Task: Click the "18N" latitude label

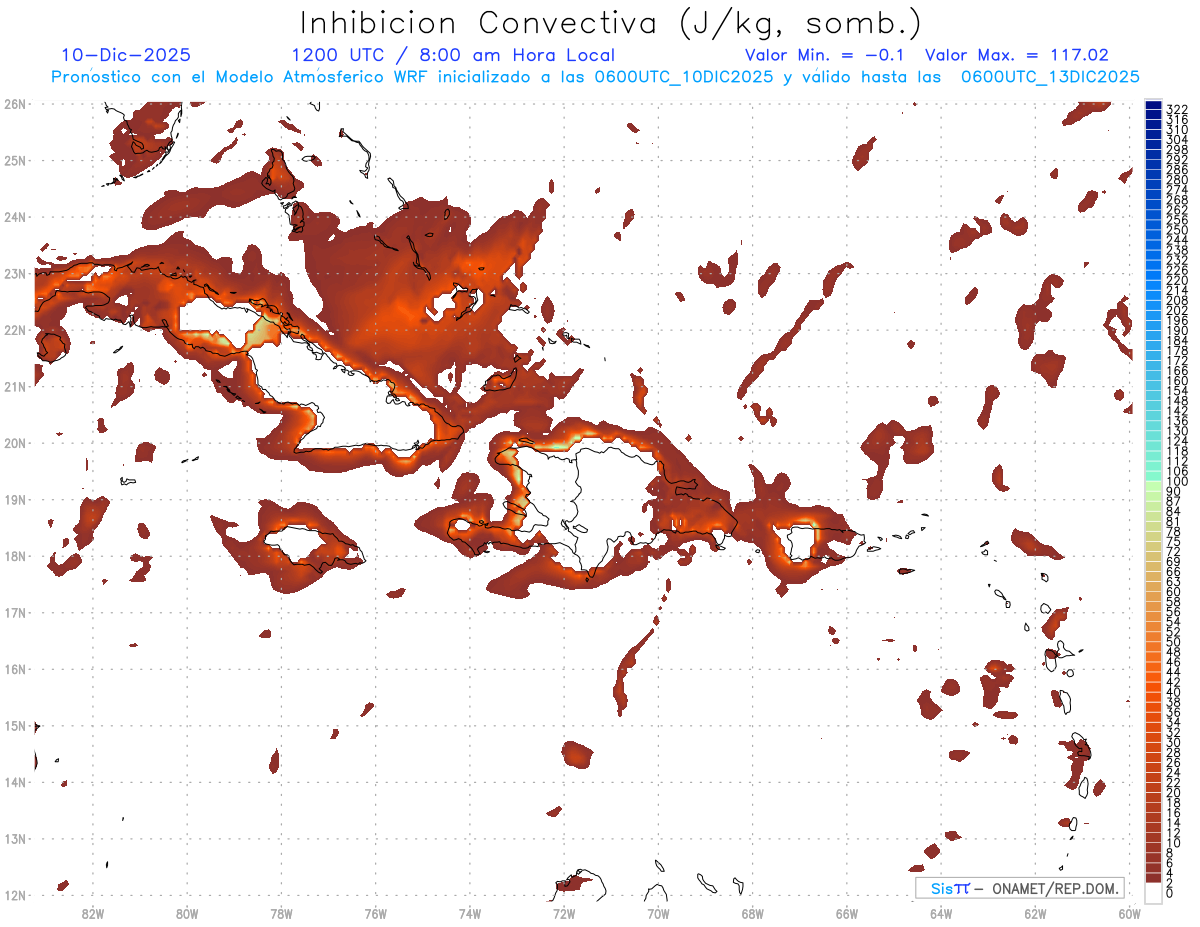Action: point(14,556)
